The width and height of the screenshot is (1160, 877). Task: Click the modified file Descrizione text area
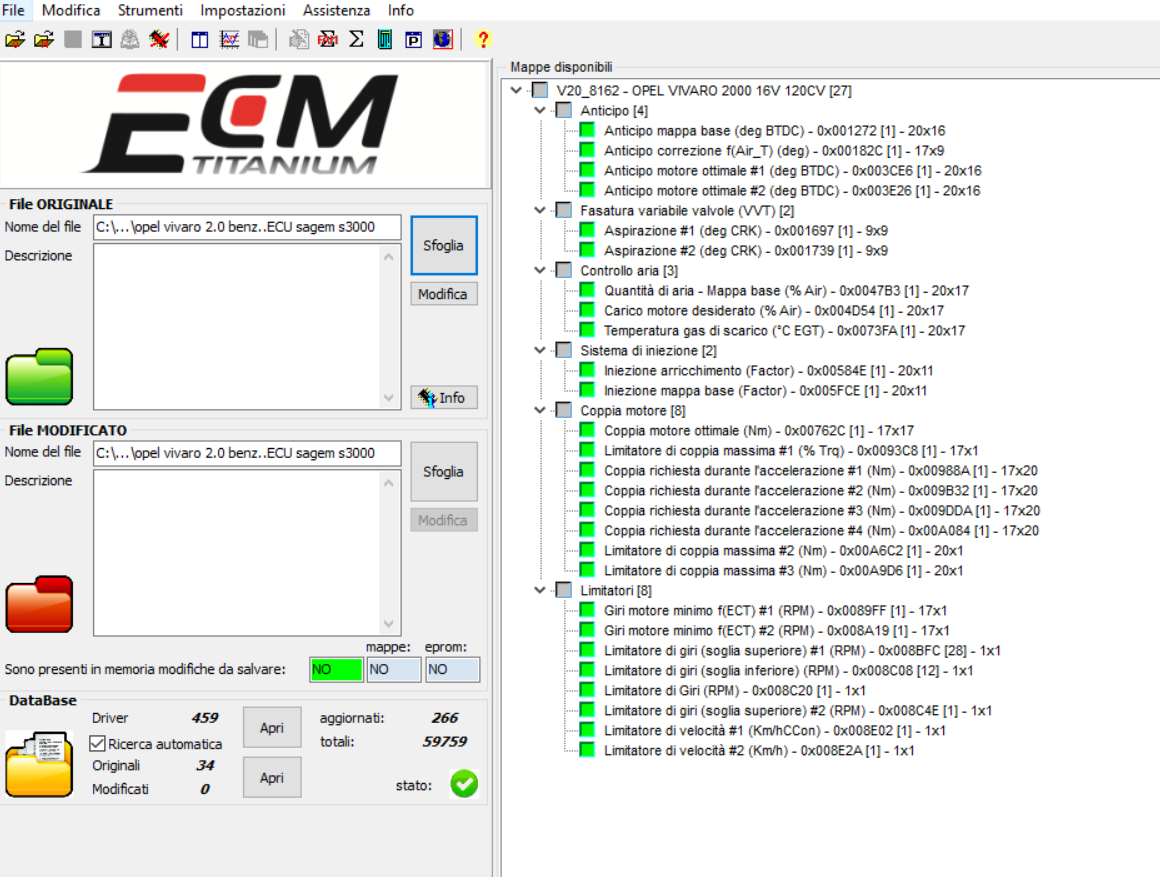pyautogui.click(x=237, y=552)
